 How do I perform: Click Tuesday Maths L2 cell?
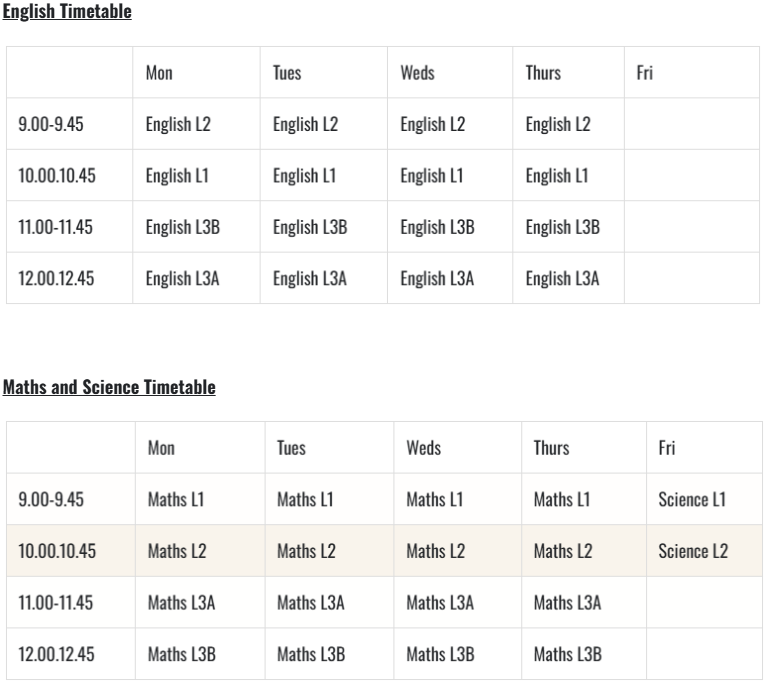306,550
